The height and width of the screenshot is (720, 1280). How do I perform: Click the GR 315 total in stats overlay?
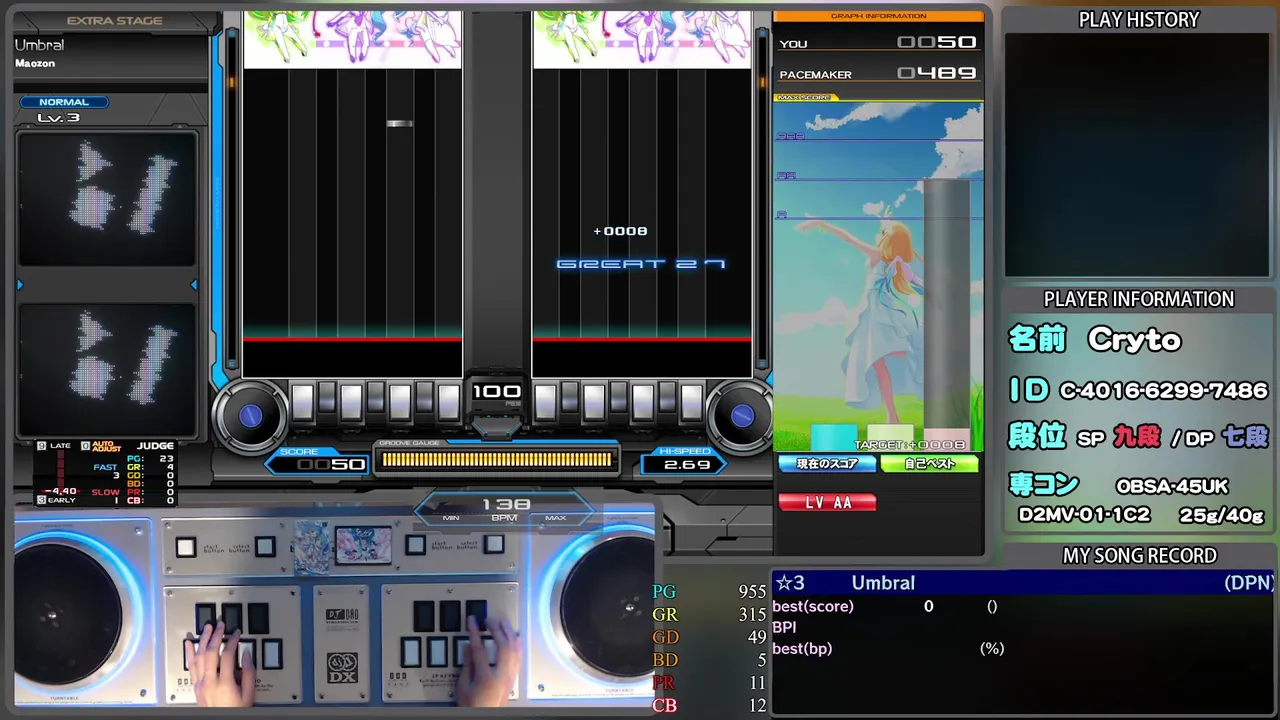point(709,615)
